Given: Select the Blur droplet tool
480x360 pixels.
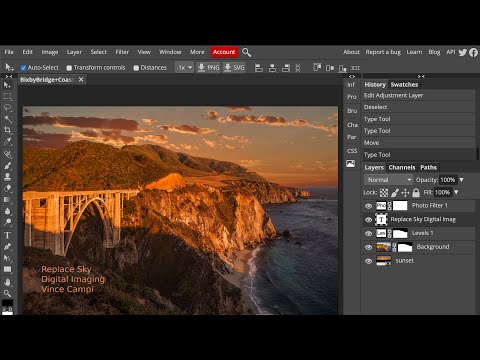Looking at the screenshot, I should 7,211.
